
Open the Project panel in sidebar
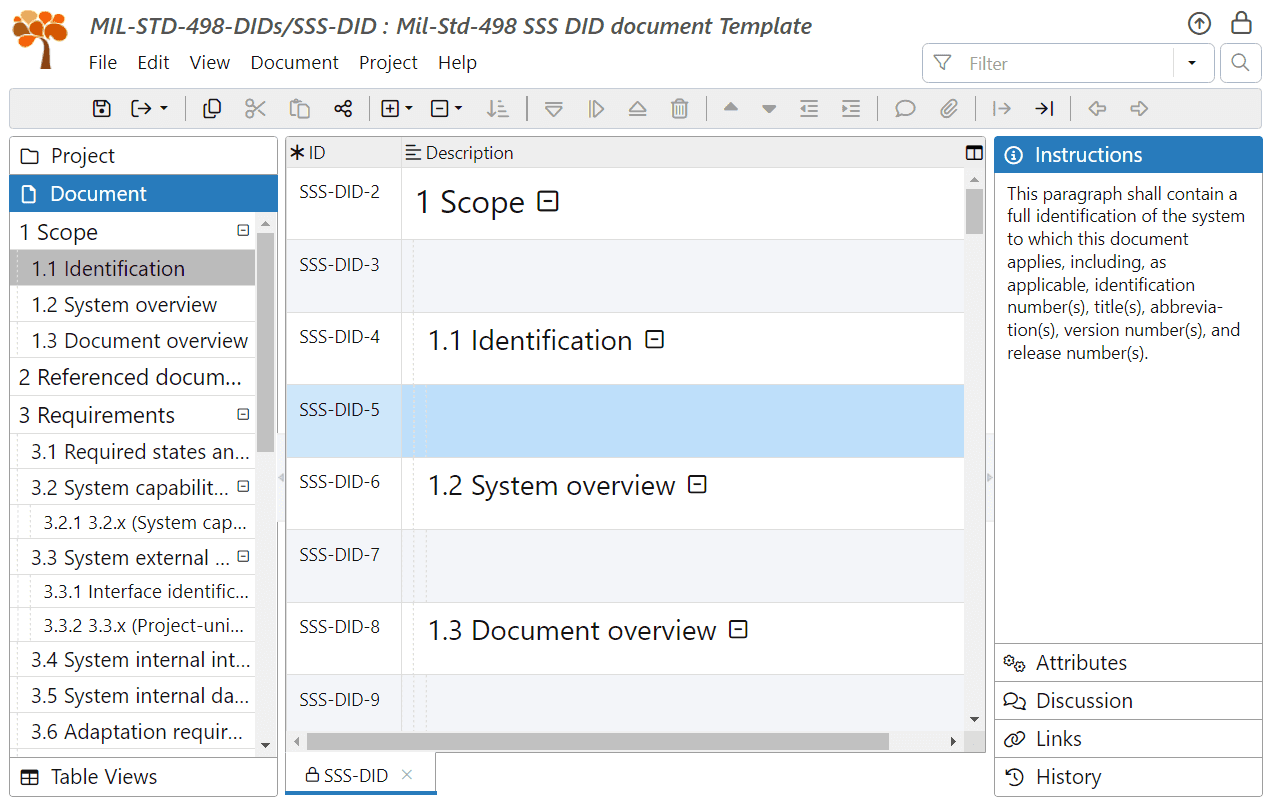144,156
